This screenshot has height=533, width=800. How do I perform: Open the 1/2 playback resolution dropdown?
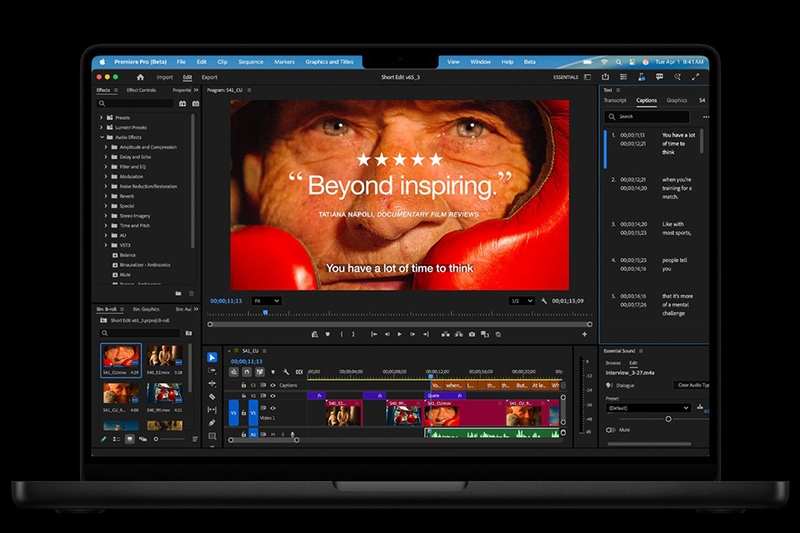coord(521,301)
